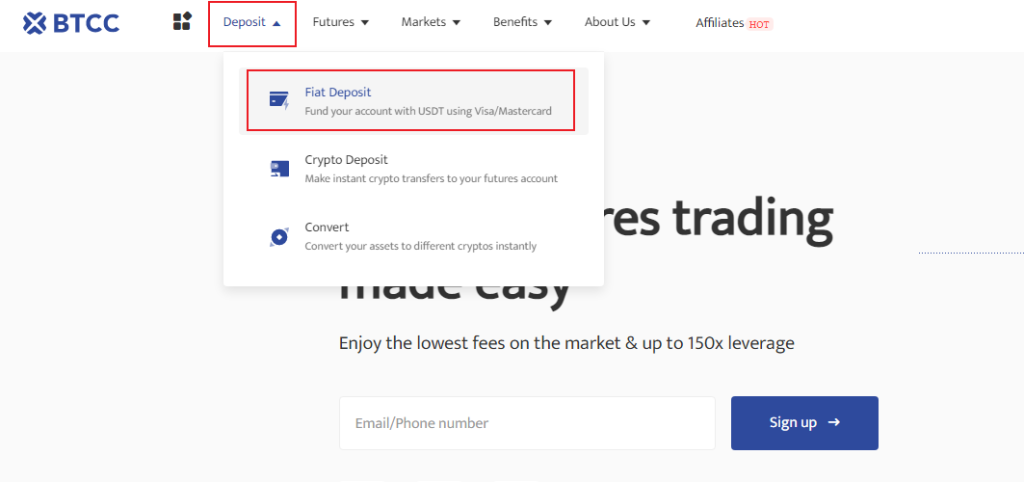1024x482 pixels.
Task: Choose Convert from the Deposit menu
Action: 413,236
